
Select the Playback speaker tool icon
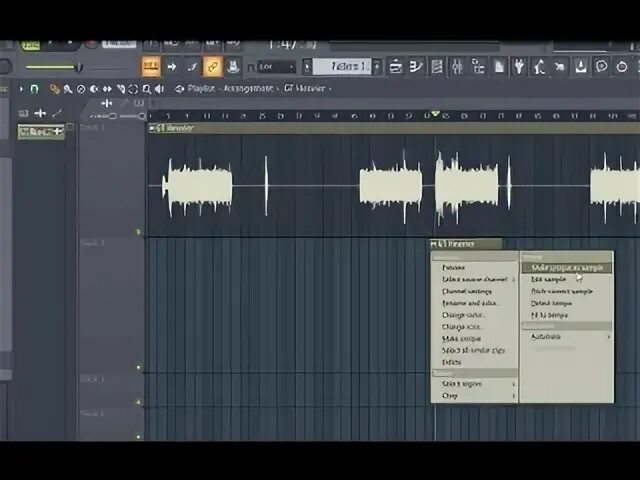(x=160, y=89)
